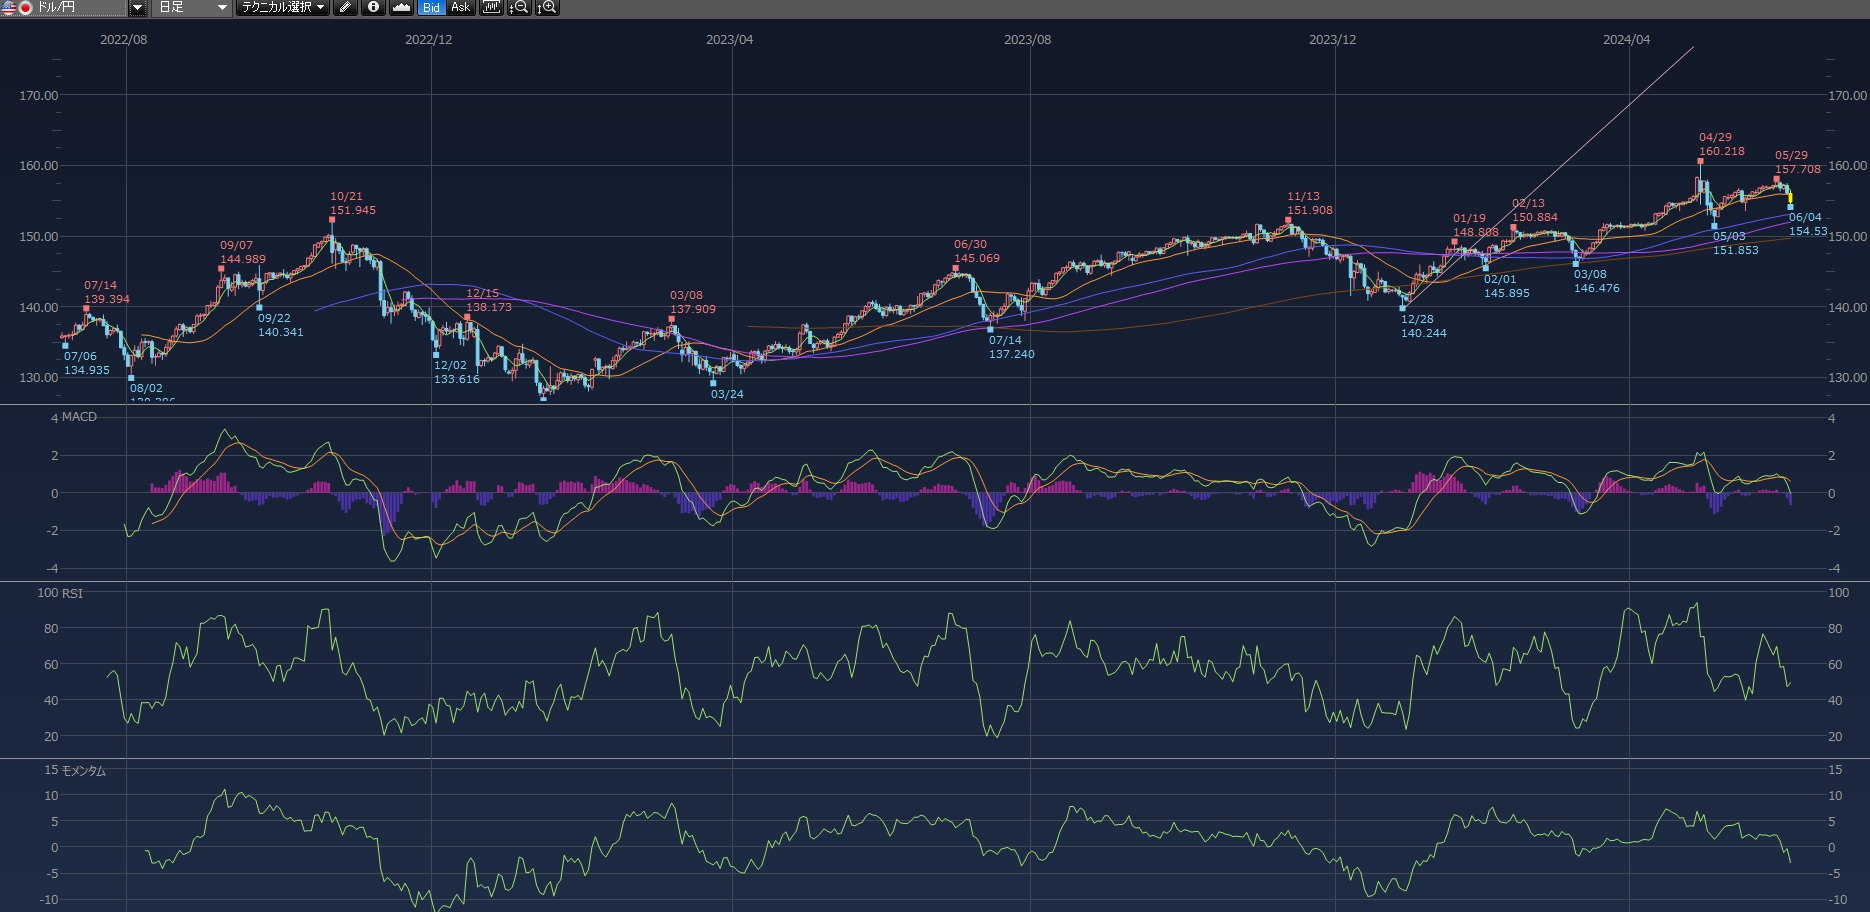Click the info icon in toolbar

373,8
